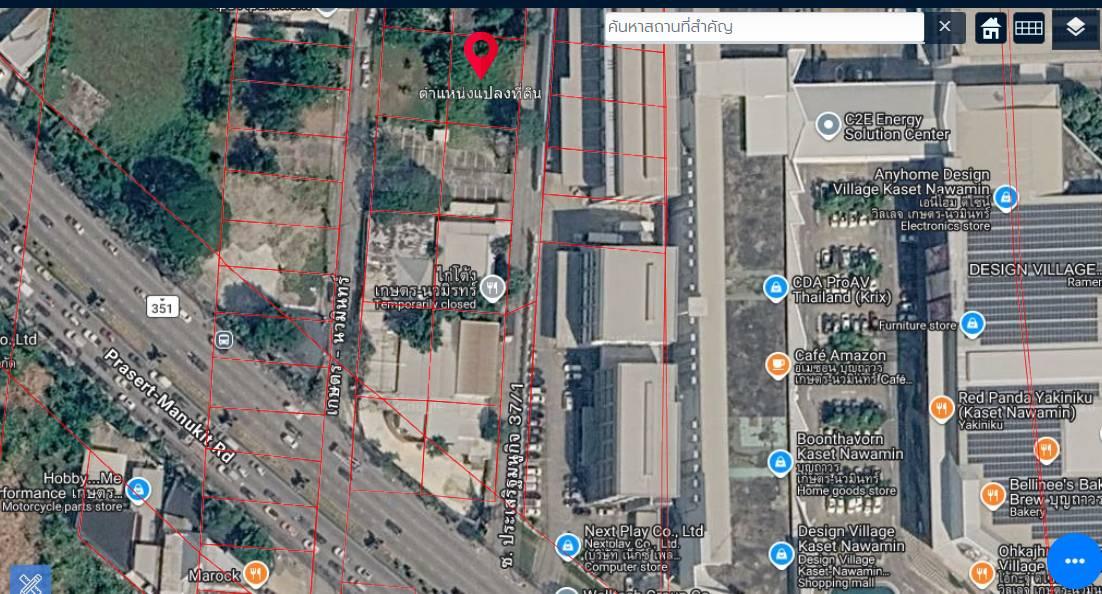This screenshot has width=1102, height=594.
Task: Open the grid table view icon
Action: 1028,28
